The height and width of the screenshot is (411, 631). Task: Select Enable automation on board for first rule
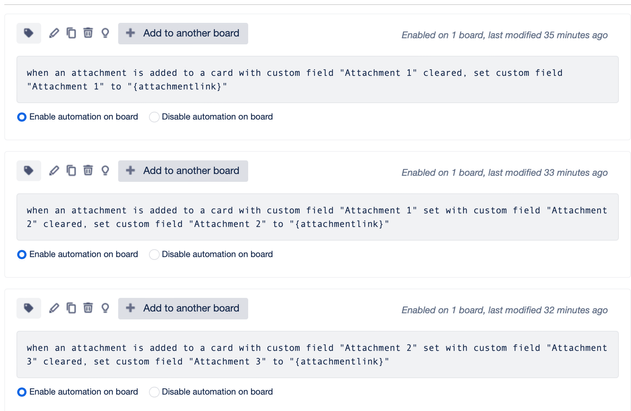(x=22, y=117)
